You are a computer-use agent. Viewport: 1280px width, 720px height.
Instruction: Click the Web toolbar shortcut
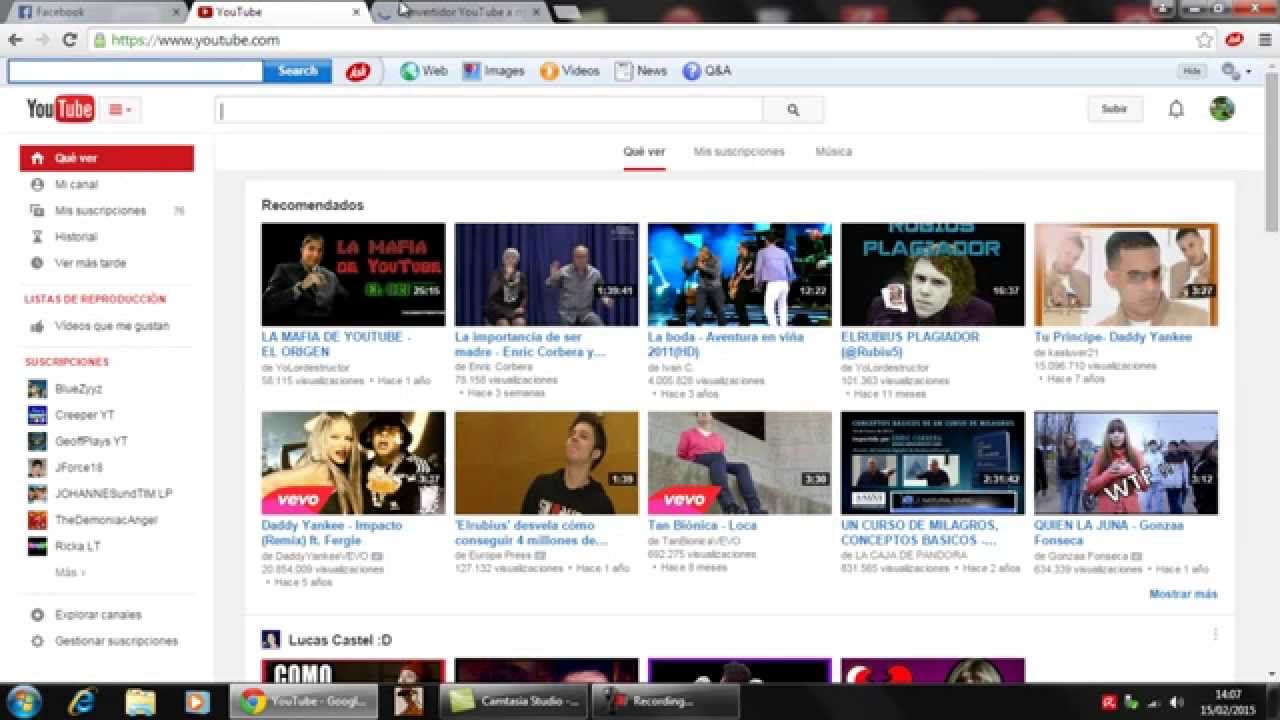tap(424, 71)
